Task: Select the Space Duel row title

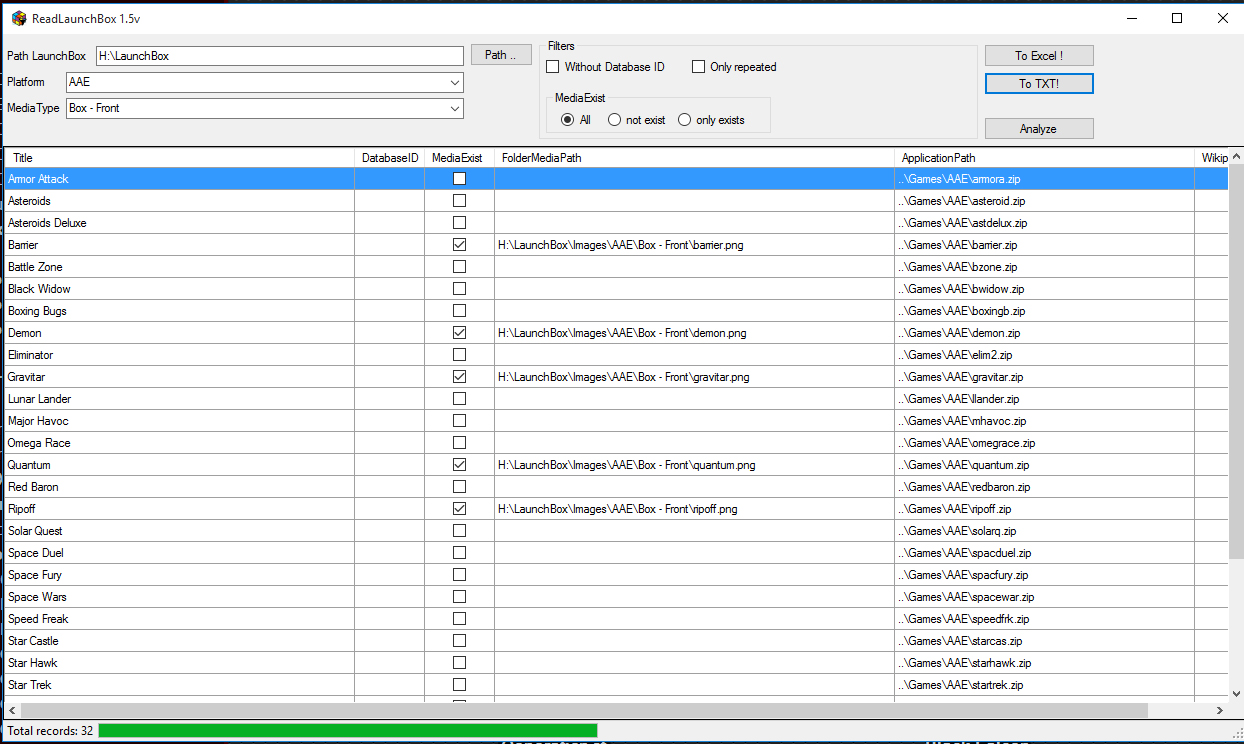Action: 36,553
